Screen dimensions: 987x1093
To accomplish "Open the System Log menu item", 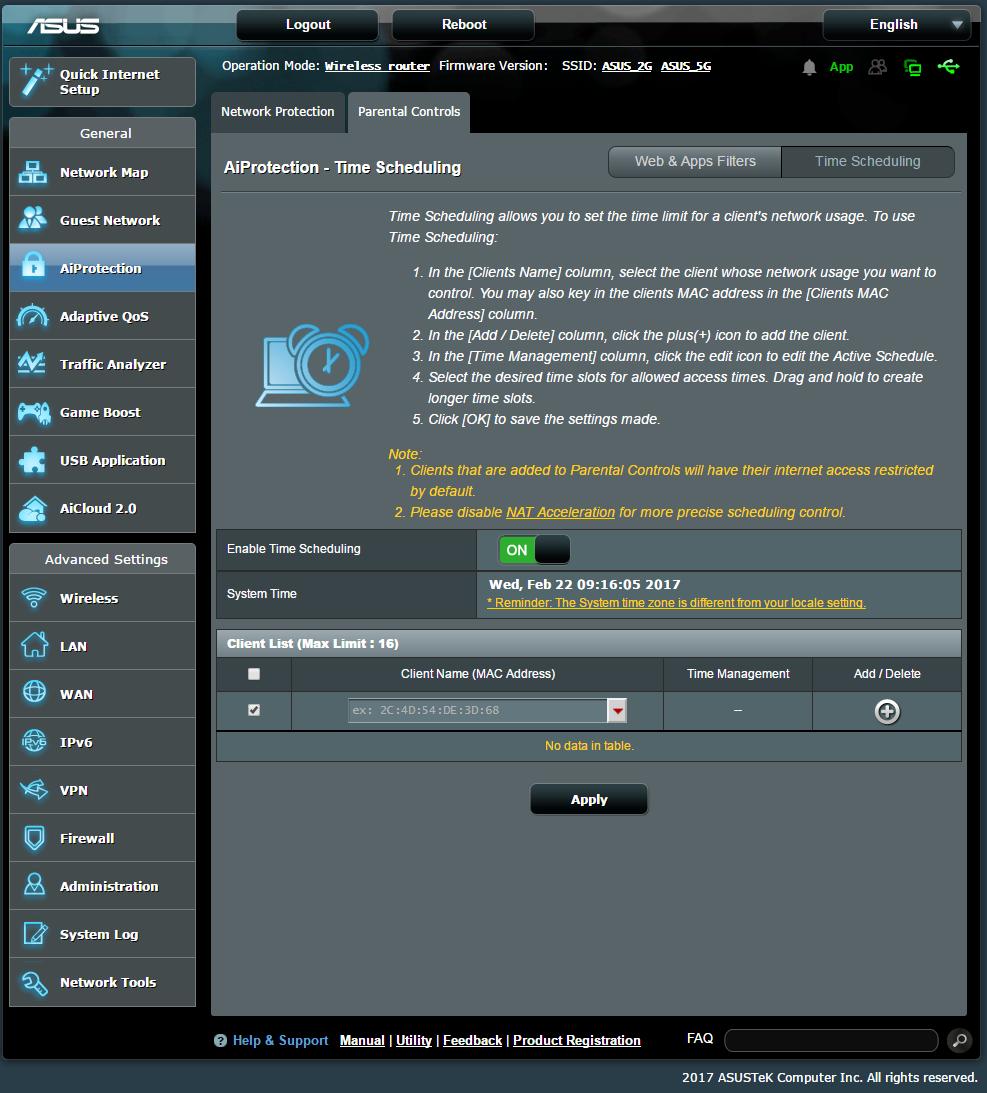I will (x=102, y=934).
